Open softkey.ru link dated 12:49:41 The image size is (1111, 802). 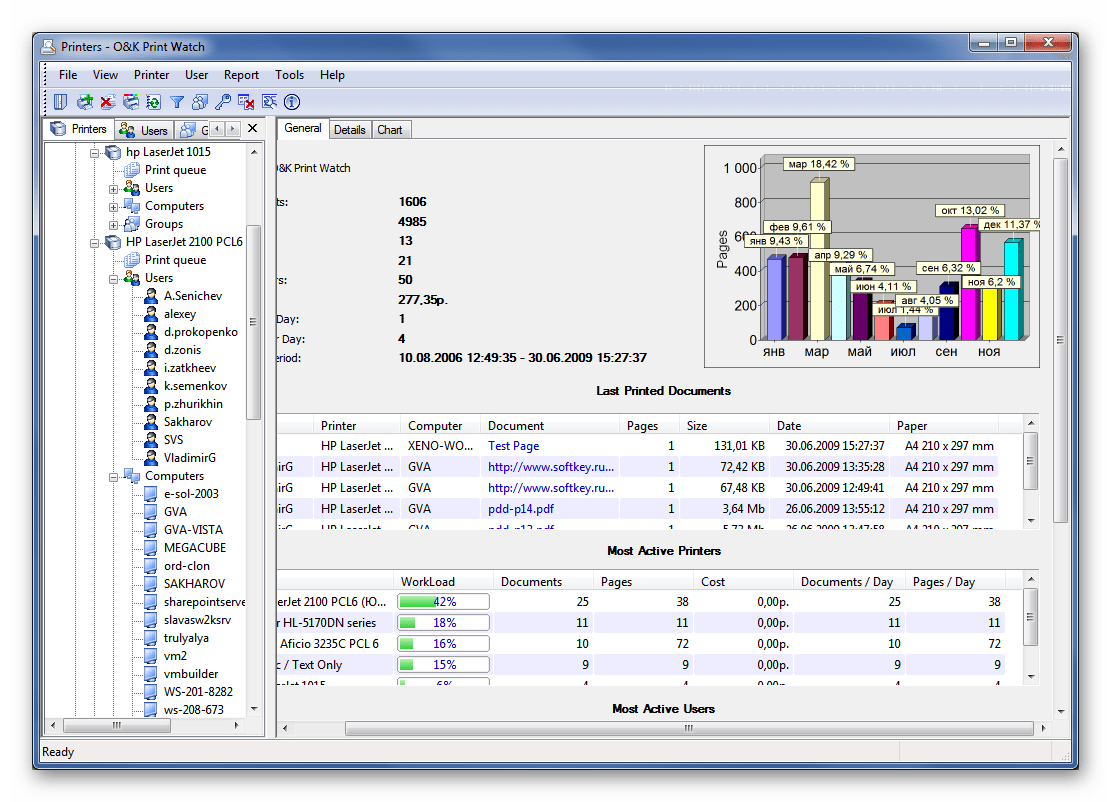point(551,488)
